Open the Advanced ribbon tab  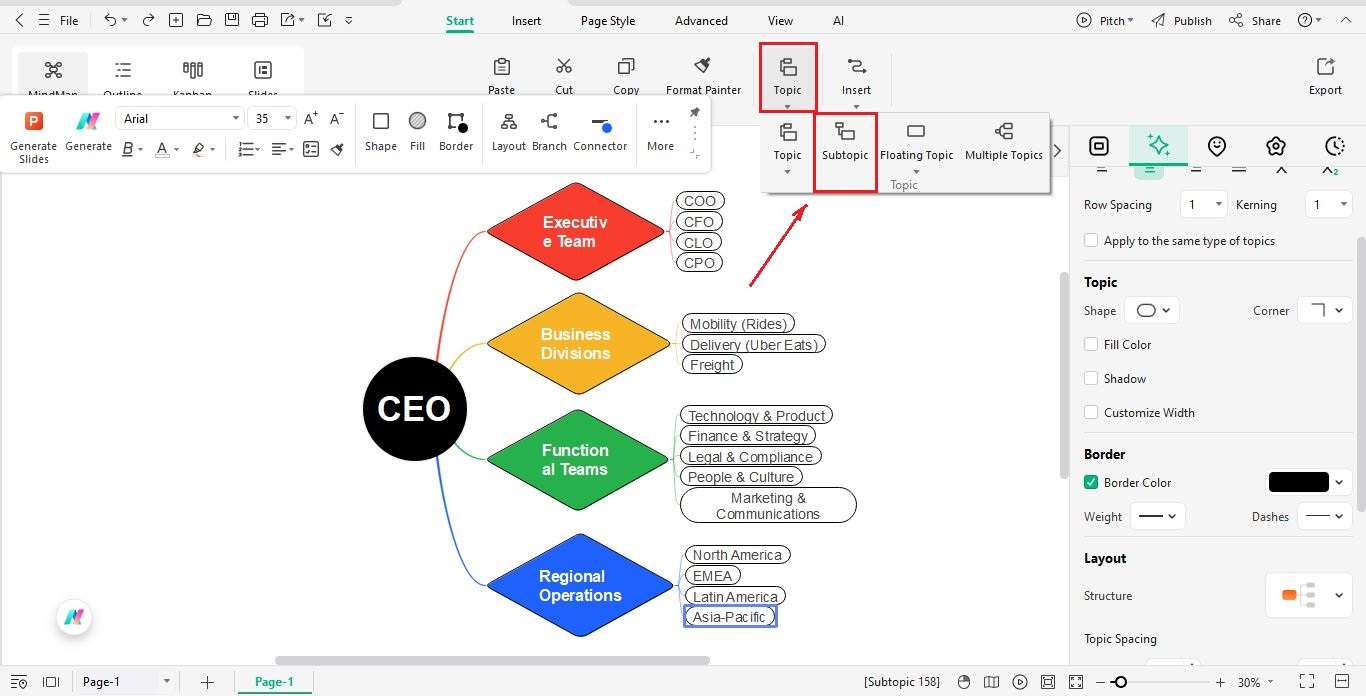[x=701, y=20]
